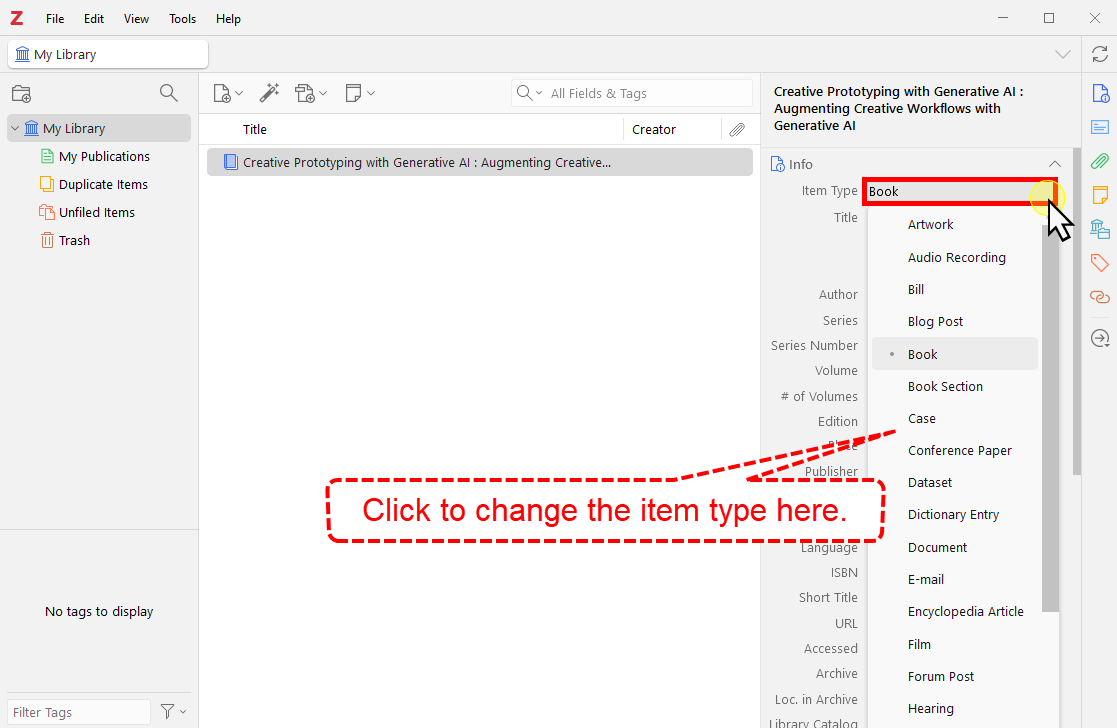Click the Libraries and Collections sidebar icon
The width and height of the screenshot is (1117, 728).
(x=1099, y=229)
